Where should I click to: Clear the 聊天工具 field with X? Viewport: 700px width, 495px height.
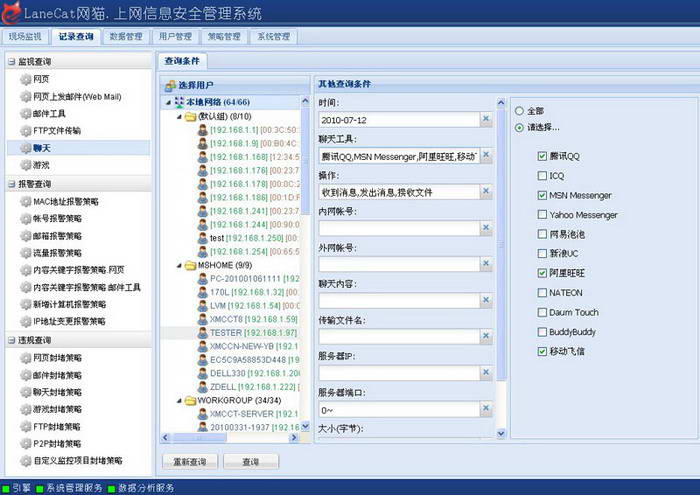(486, 155)
